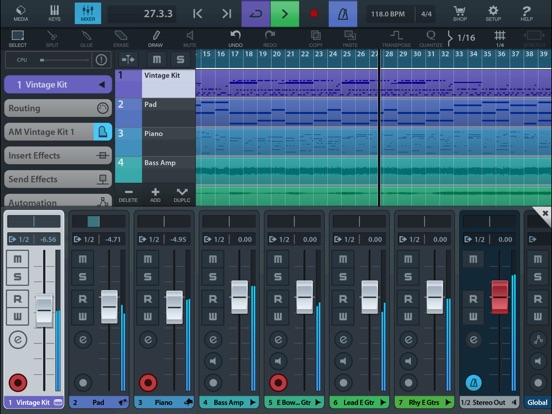This screenshot has width=552, height=414.
Task: Arm record on the Piano channel
Action: [148, 383]
